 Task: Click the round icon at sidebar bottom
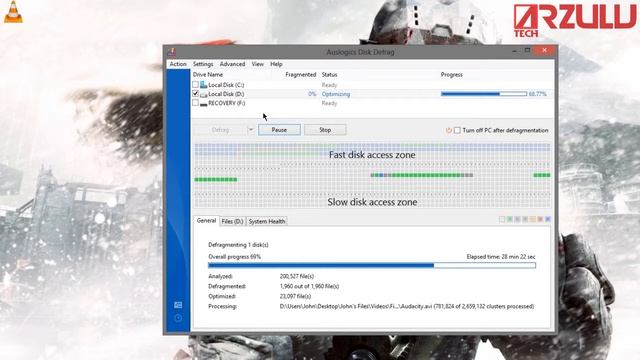178,318
